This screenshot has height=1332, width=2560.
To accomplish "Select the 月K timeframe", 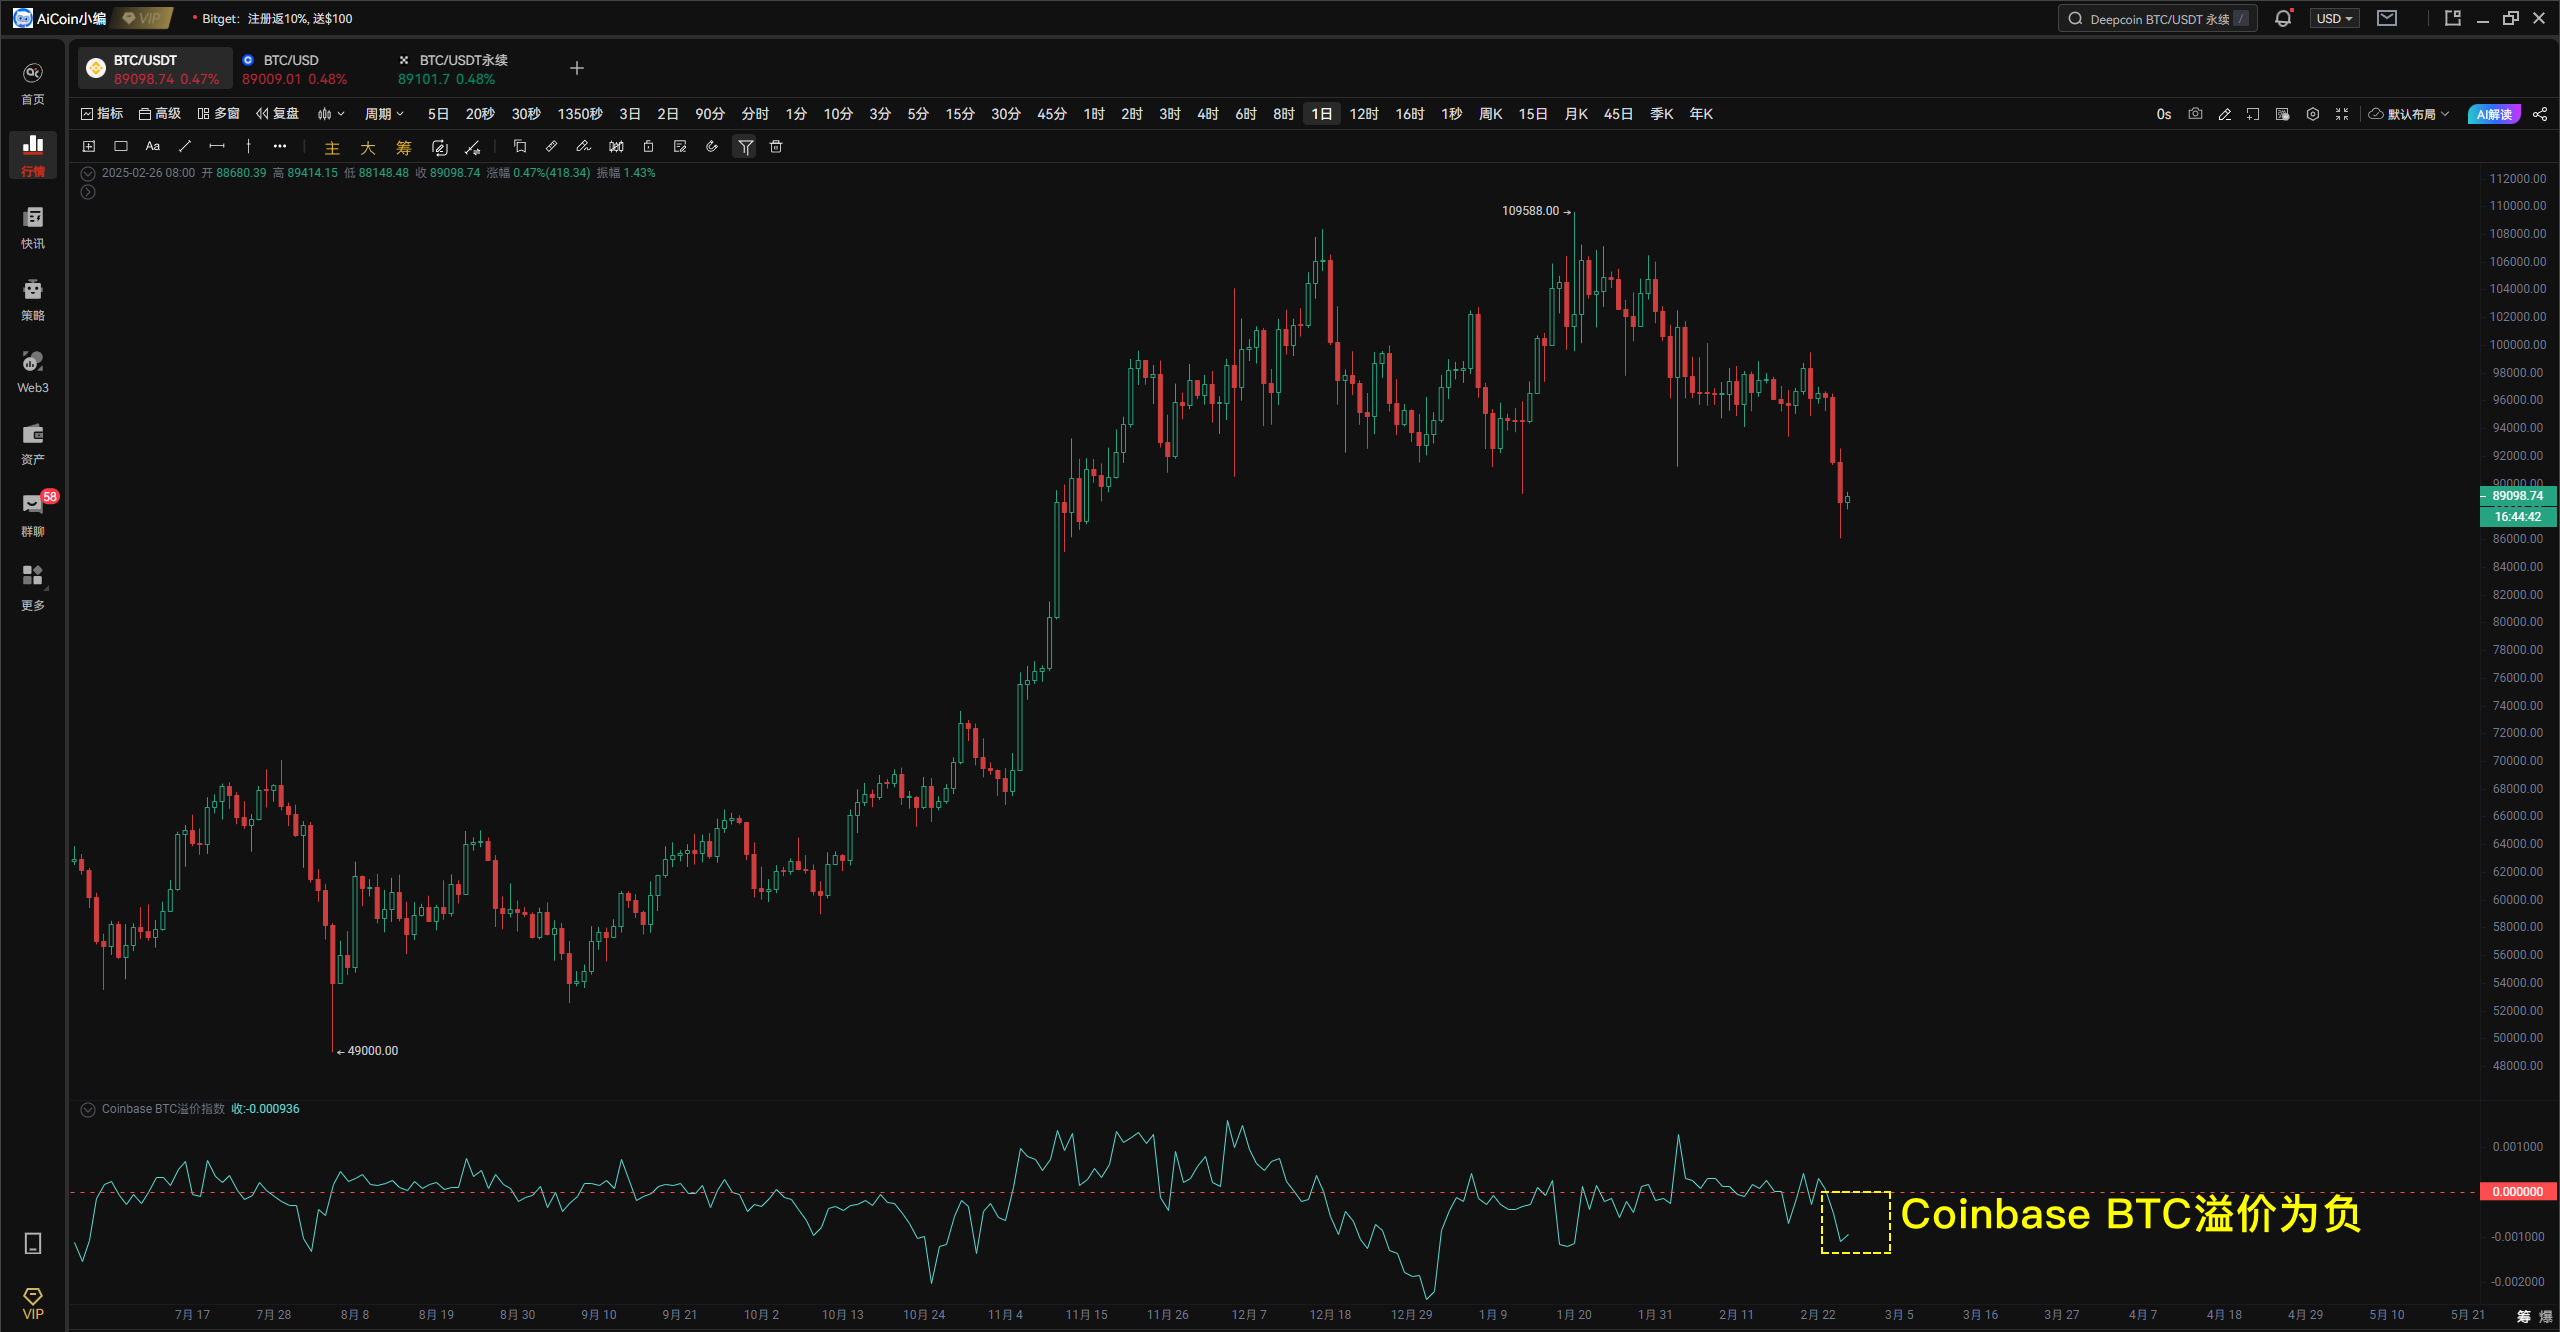I will click(x=1576, y=114).
